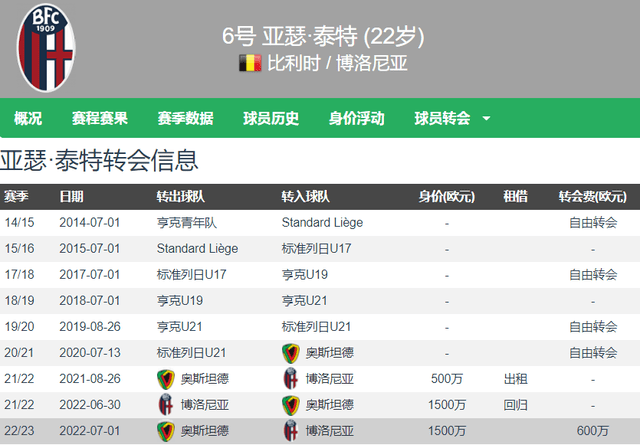This screenshot has width=640, height=445.
Task: Open the 身价浮动 tab
Action: click(357, 118)
